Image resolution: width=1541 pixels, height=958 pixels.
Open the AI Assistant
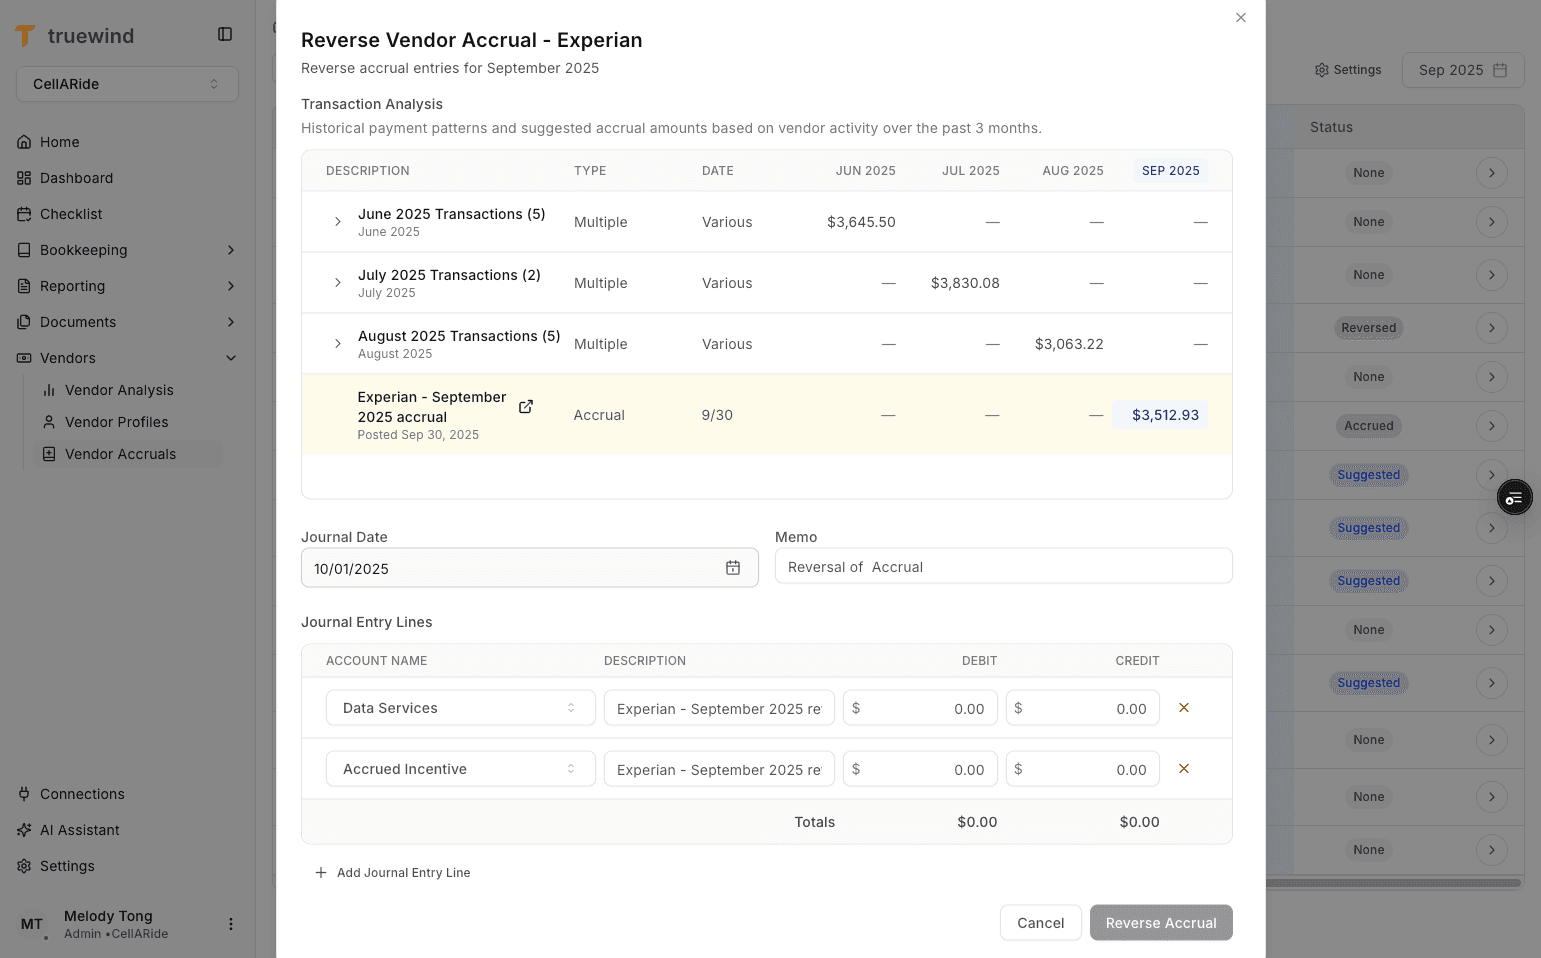pos(79,830)
